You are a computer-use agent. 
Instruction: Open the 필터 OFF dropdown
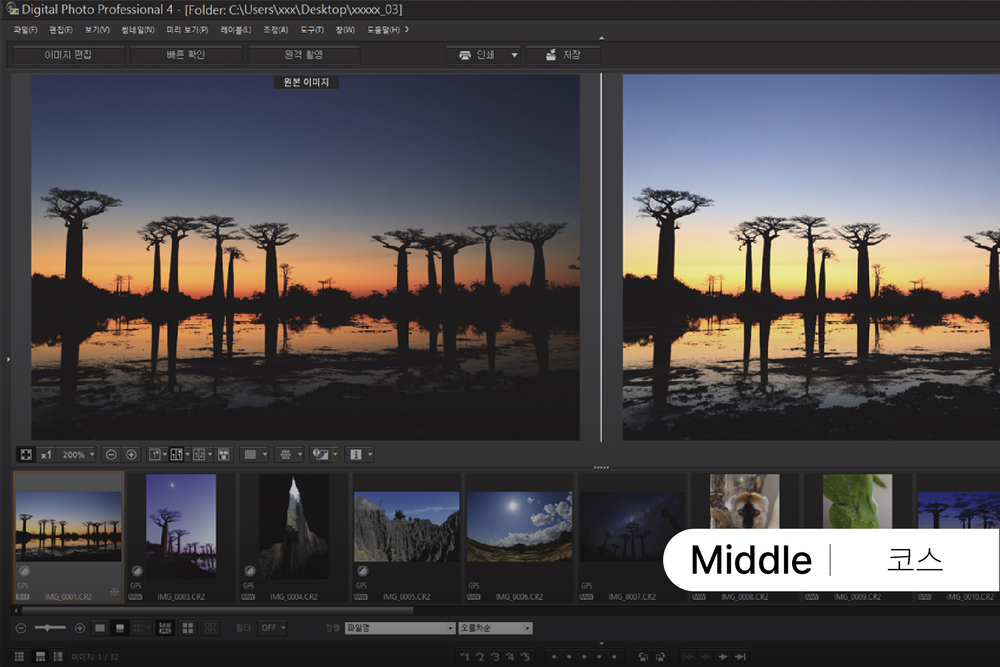[273, 628]
